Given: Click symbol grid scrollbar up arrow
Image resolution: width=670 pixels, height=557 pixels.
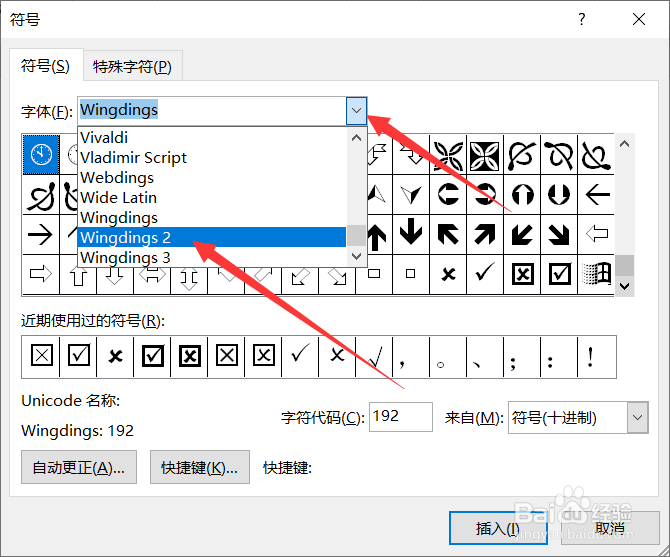Looking at the screenshot, I should 624,144.
